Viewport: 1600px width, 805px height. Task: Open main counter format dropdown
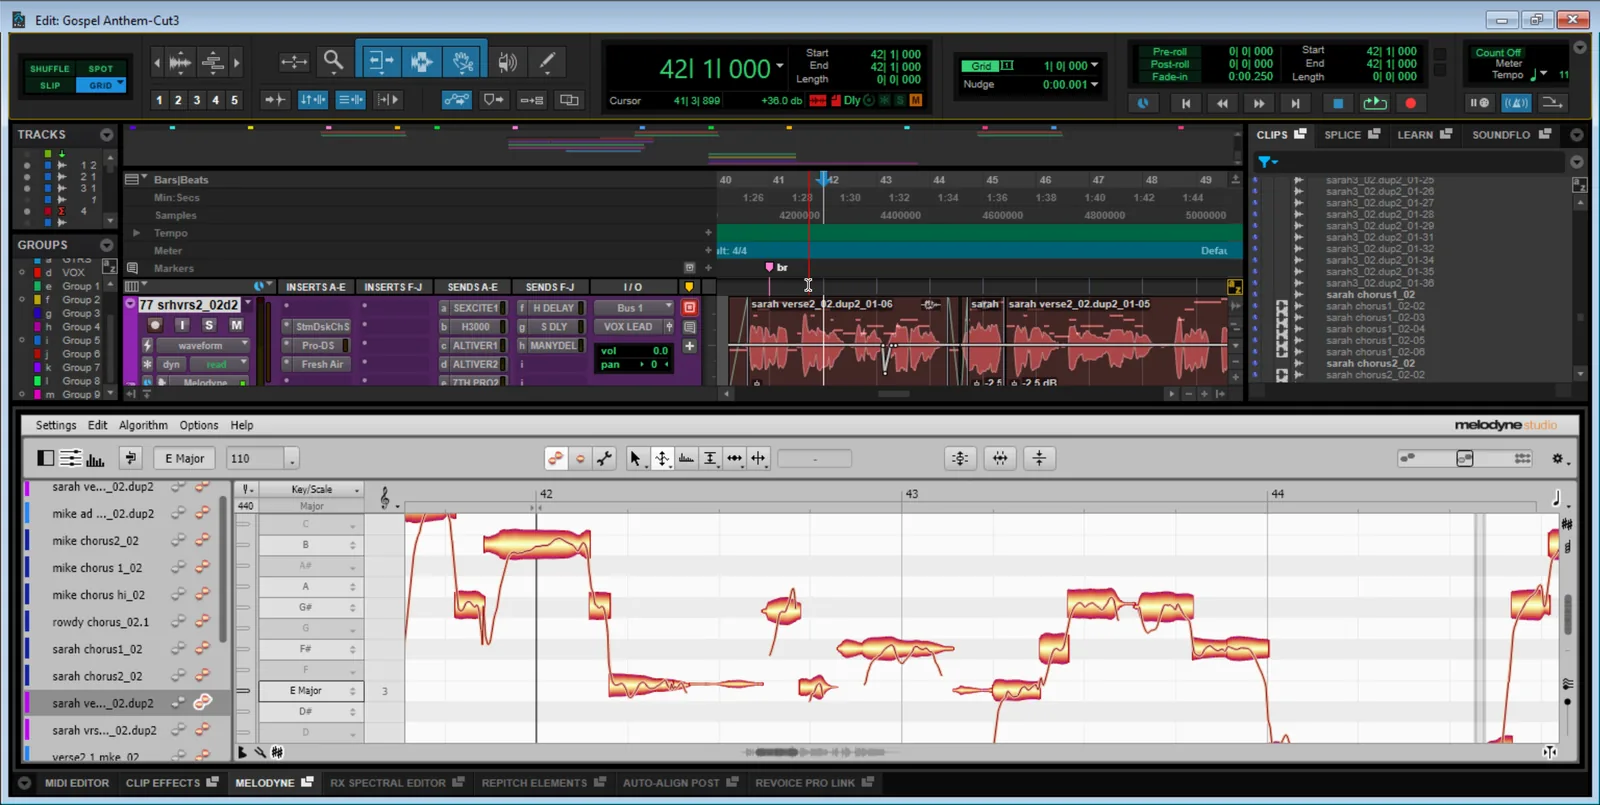tap(780, 67)
